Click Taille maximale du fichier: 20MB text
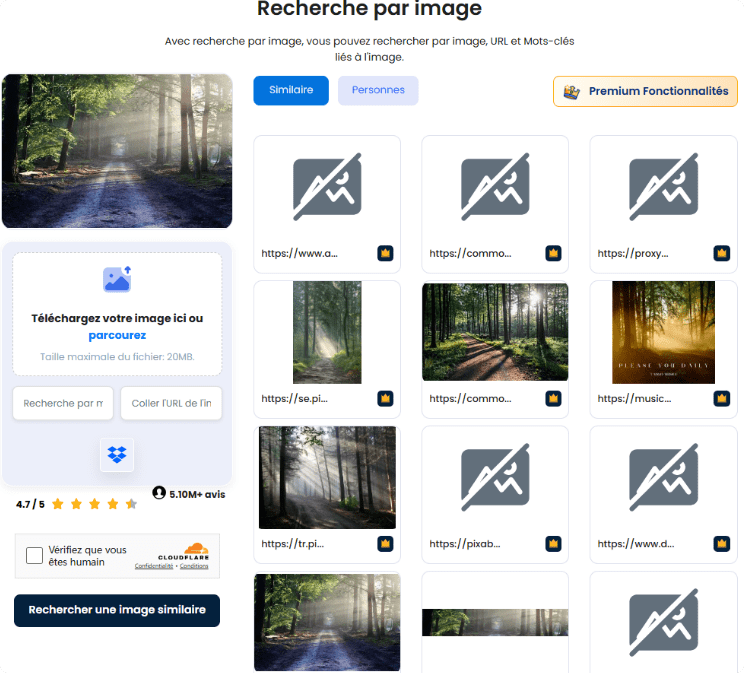 [117, 356]
